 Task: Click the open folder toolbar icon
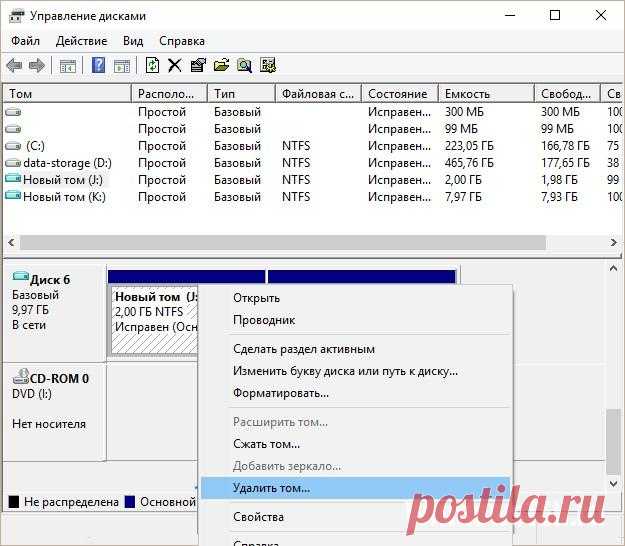point(221,66)
